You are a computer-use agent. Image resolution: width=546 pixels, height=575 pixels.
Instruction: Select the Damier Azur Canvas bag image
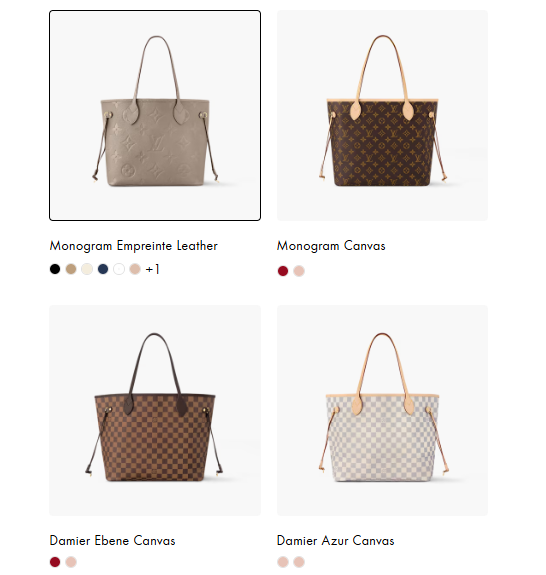[x=382, y=410]
